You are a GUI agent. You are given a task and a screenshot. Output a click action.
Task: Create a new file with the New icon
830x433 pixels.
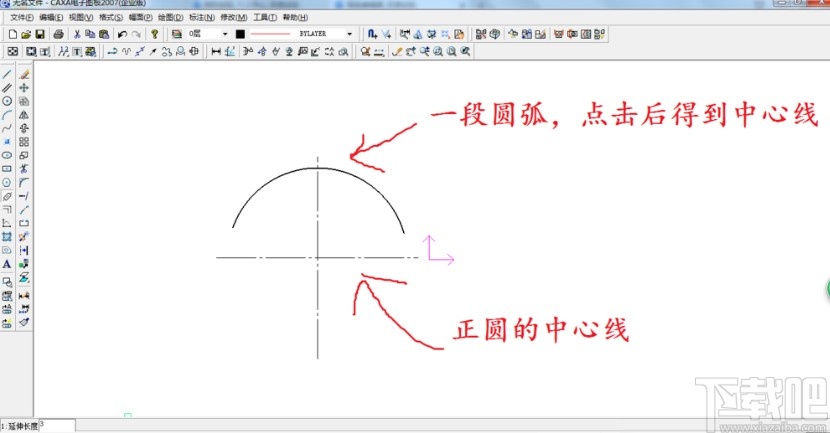pos(13,34)
